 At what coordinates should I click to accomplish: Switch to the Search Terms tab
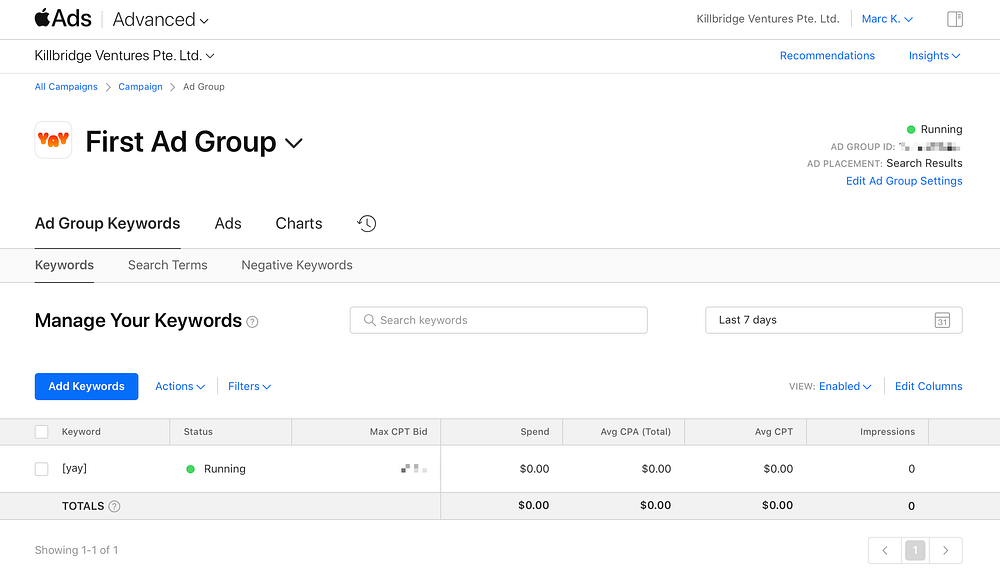(168, 265)
